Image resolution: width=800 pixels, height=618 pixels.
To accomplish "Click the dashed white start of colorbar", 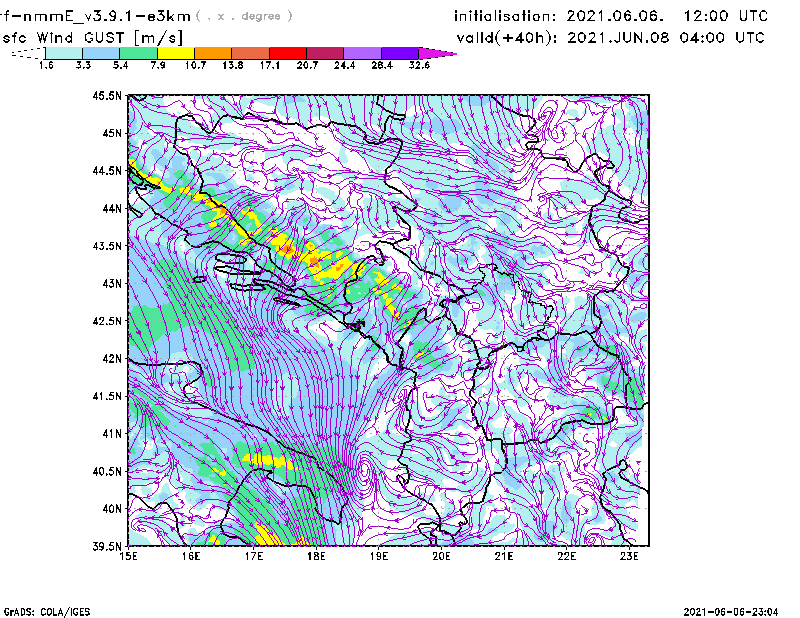I will pos(28,53).
